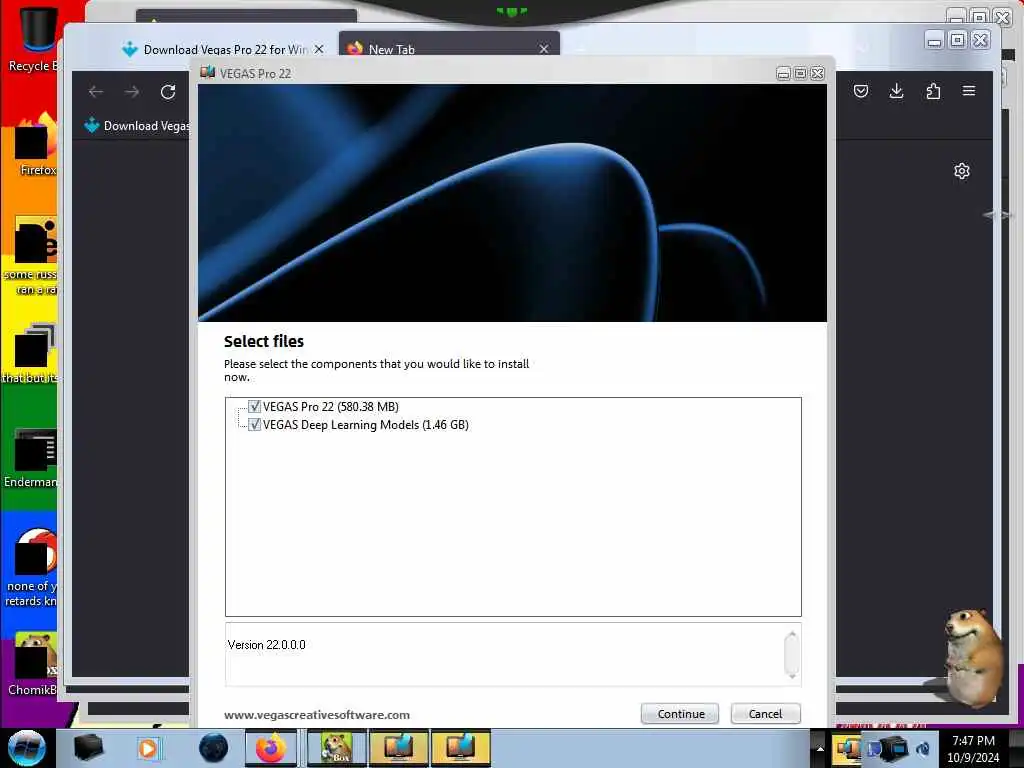The image size is (1024, 768).
Task: Open Firefox extensions menu
Action: click(x=933, y=91)
